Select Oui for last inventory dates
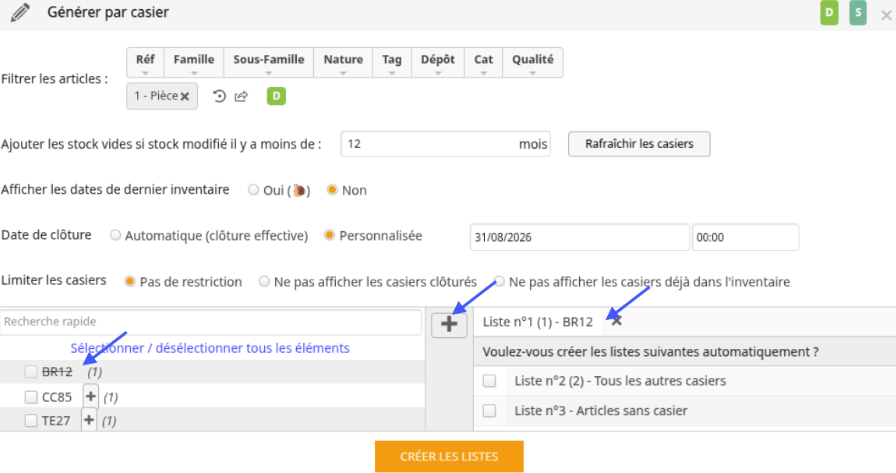896x473 pixels. (253, 190)
